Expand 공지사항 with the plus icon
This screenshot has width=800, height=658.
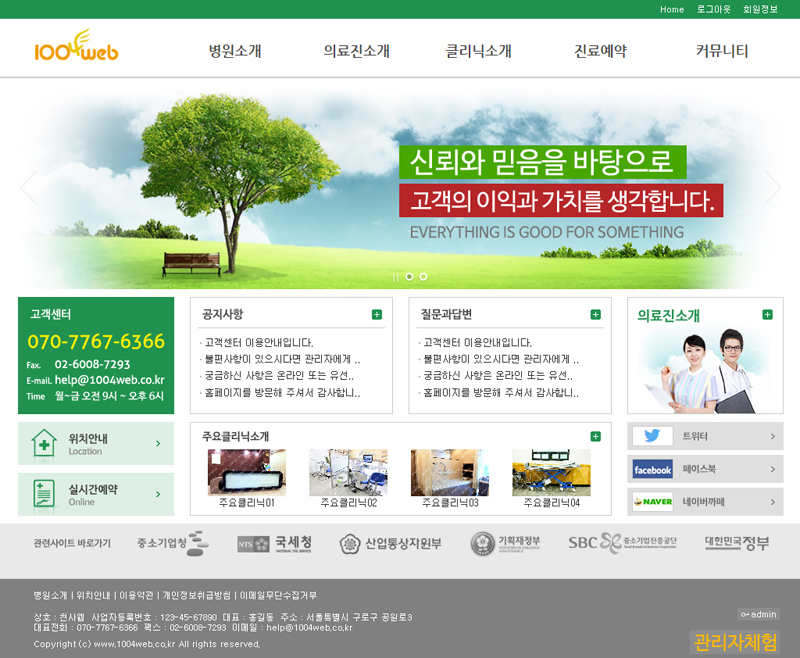point(377,315)
